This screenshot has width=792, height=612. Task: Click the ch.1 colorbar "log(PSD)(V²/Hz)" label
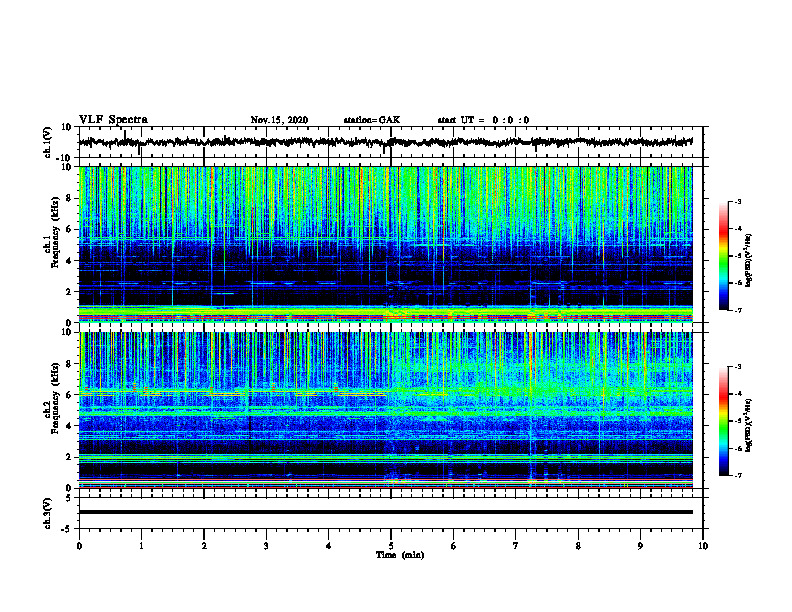coord(749,261)
